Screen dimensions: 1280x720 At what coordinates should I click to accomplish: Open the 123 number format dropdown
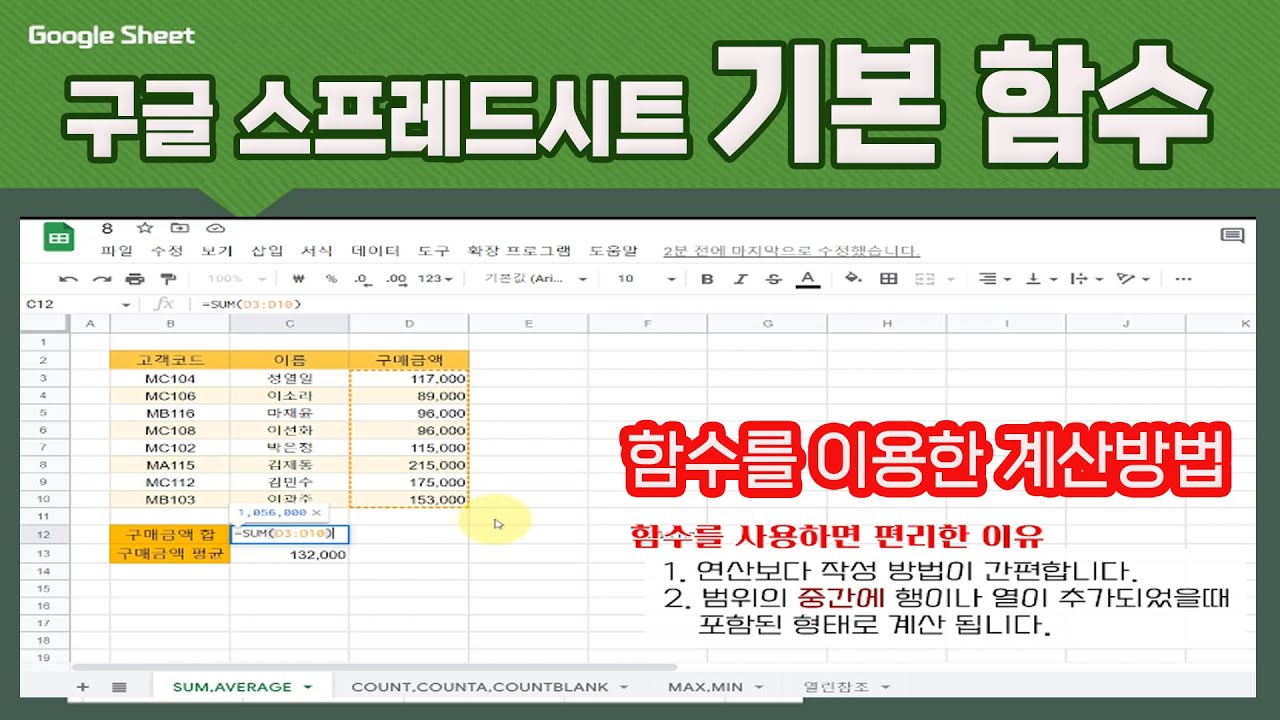(435, 279)
